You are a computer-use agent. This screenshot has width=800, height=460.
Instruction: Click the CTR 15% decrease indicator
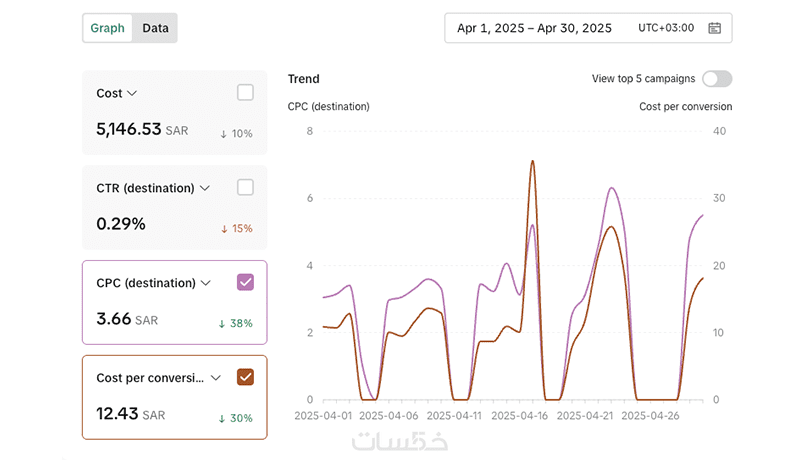(237, 228)
